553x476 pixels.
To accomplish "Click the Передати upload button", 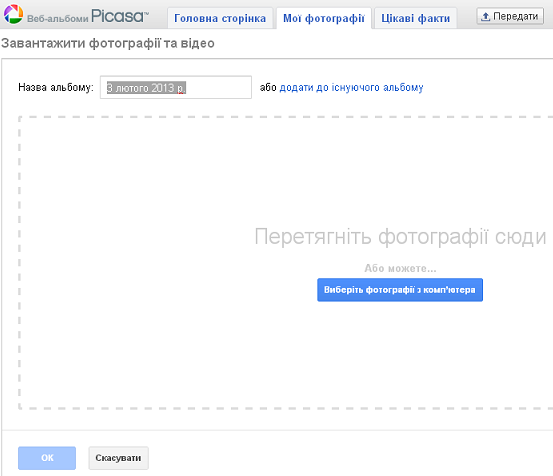I will [x=510, y=16].
